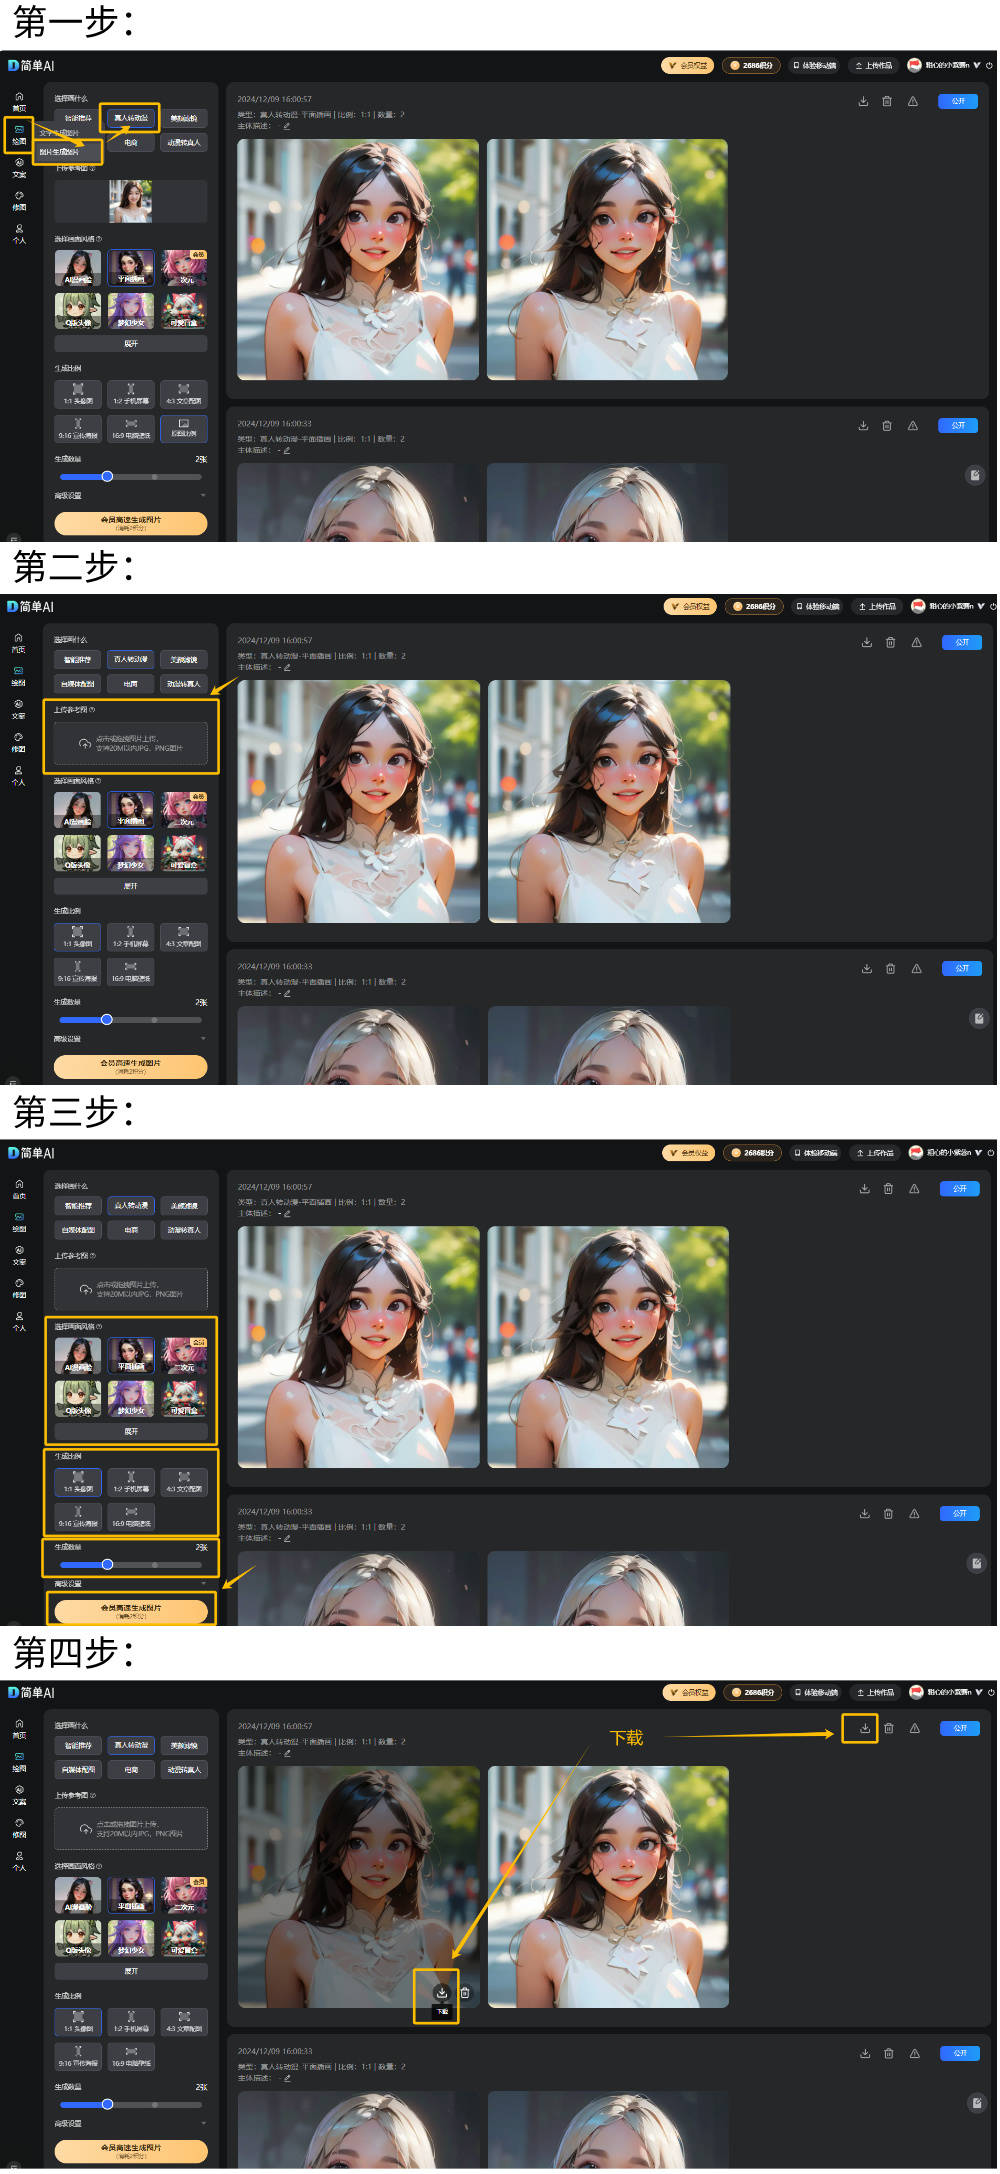Open 个人 profile sidebar icon in step three

coord(19,1320)
